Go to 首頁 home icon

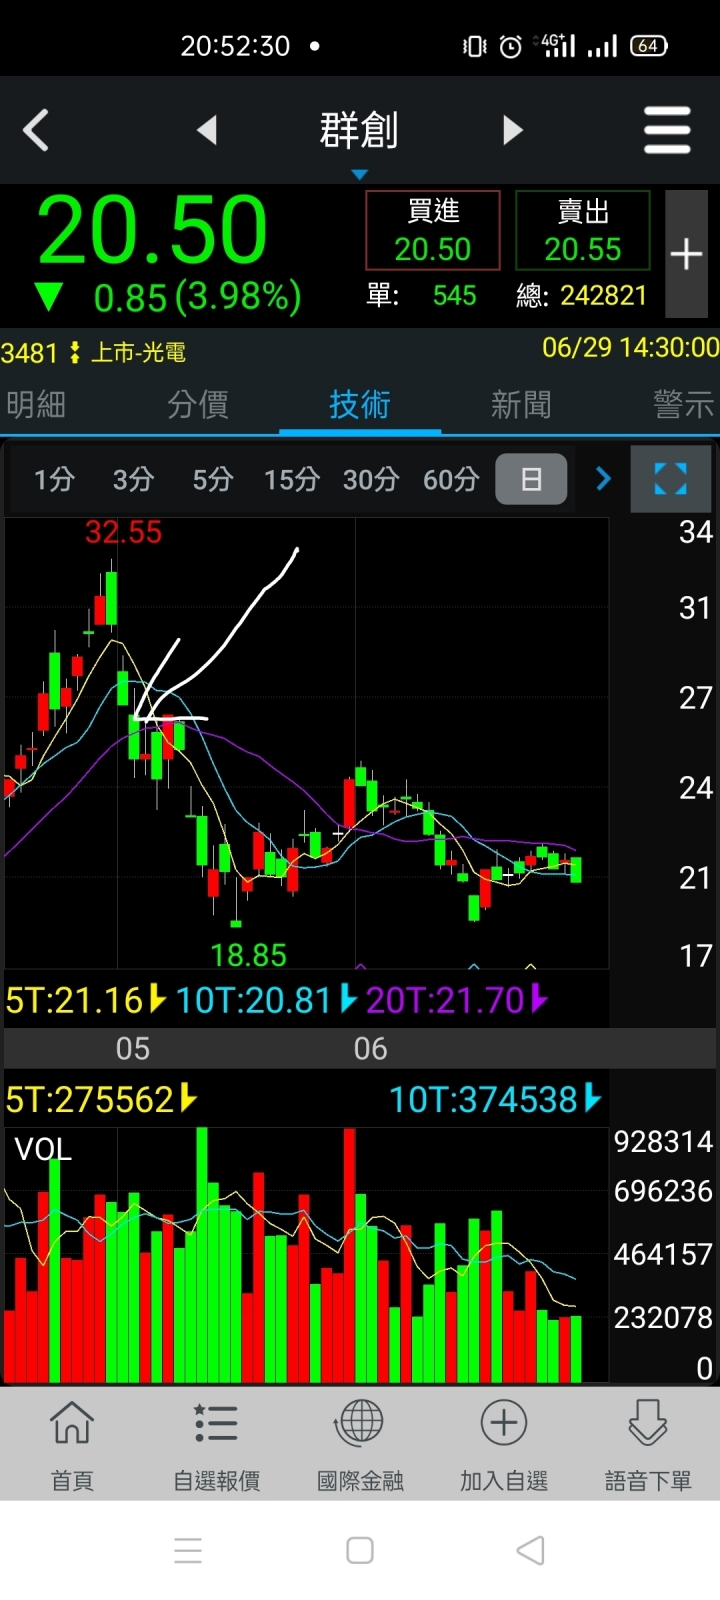(x=72, y=1445)
